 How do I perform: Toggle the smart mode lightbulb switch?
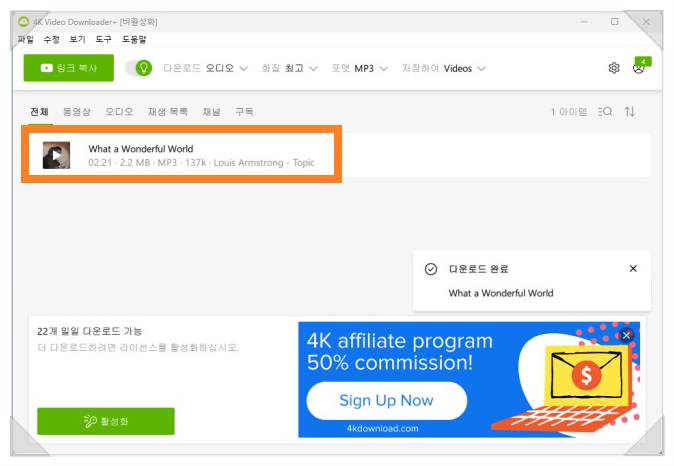coord(139,68)
